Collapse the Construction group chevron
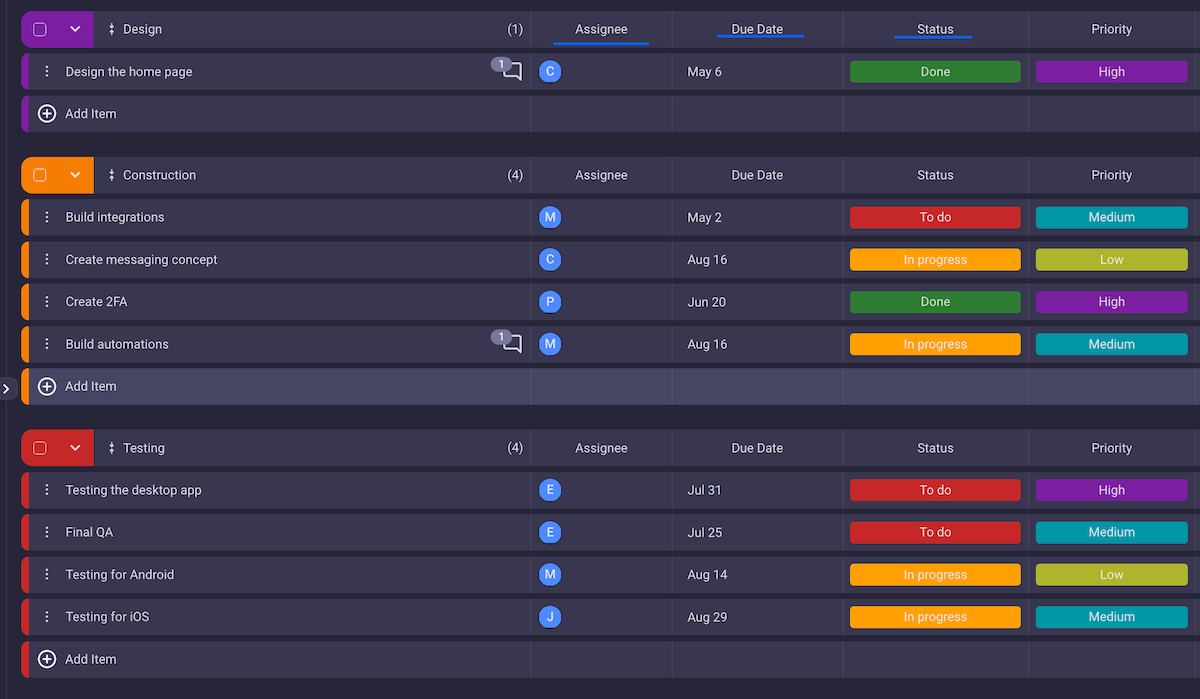1200x699 pixels. [75, 175]
